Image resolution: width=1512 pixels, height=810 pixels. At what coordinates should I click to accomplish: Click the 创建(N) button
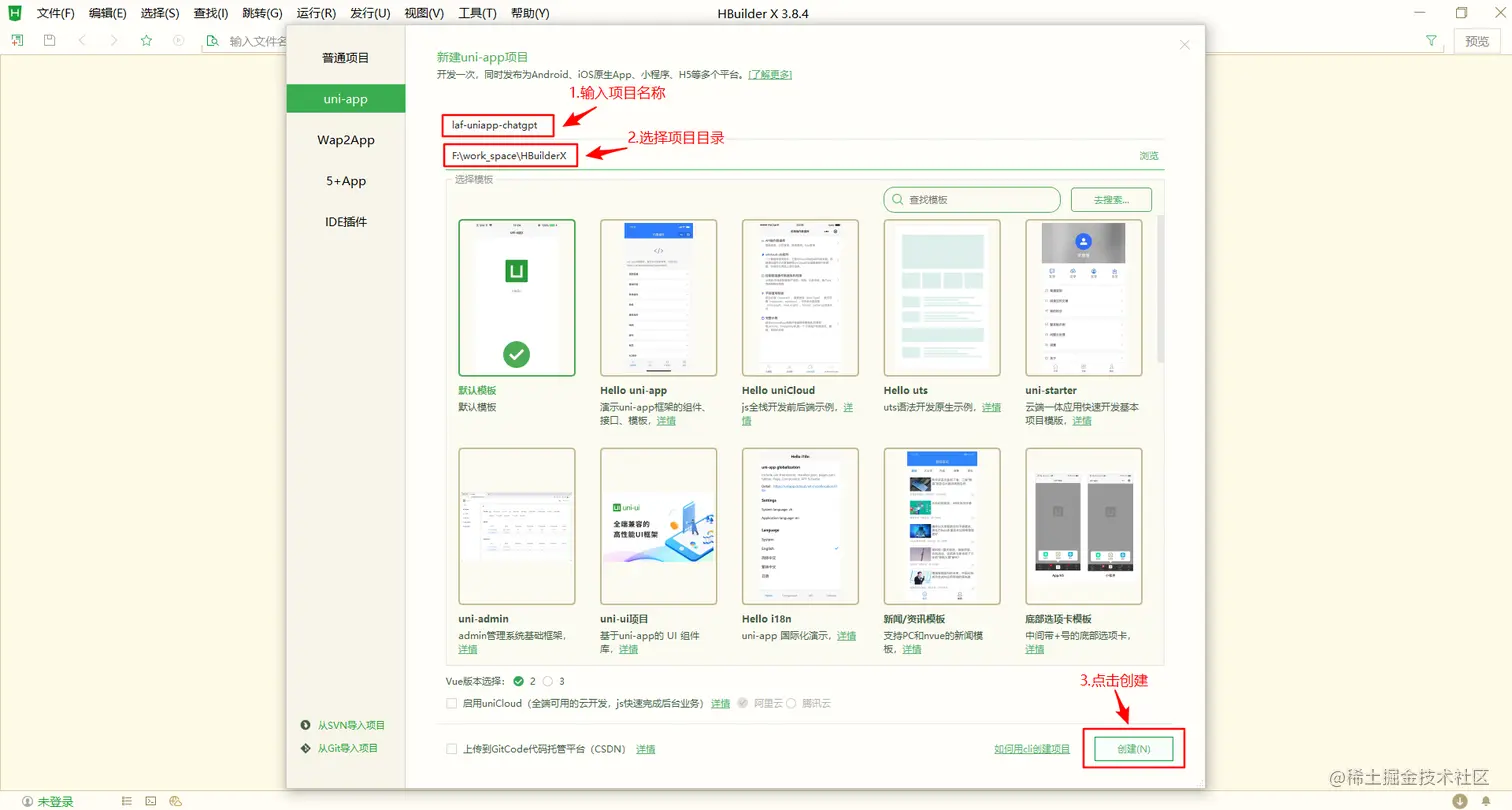coord(1134,749)
